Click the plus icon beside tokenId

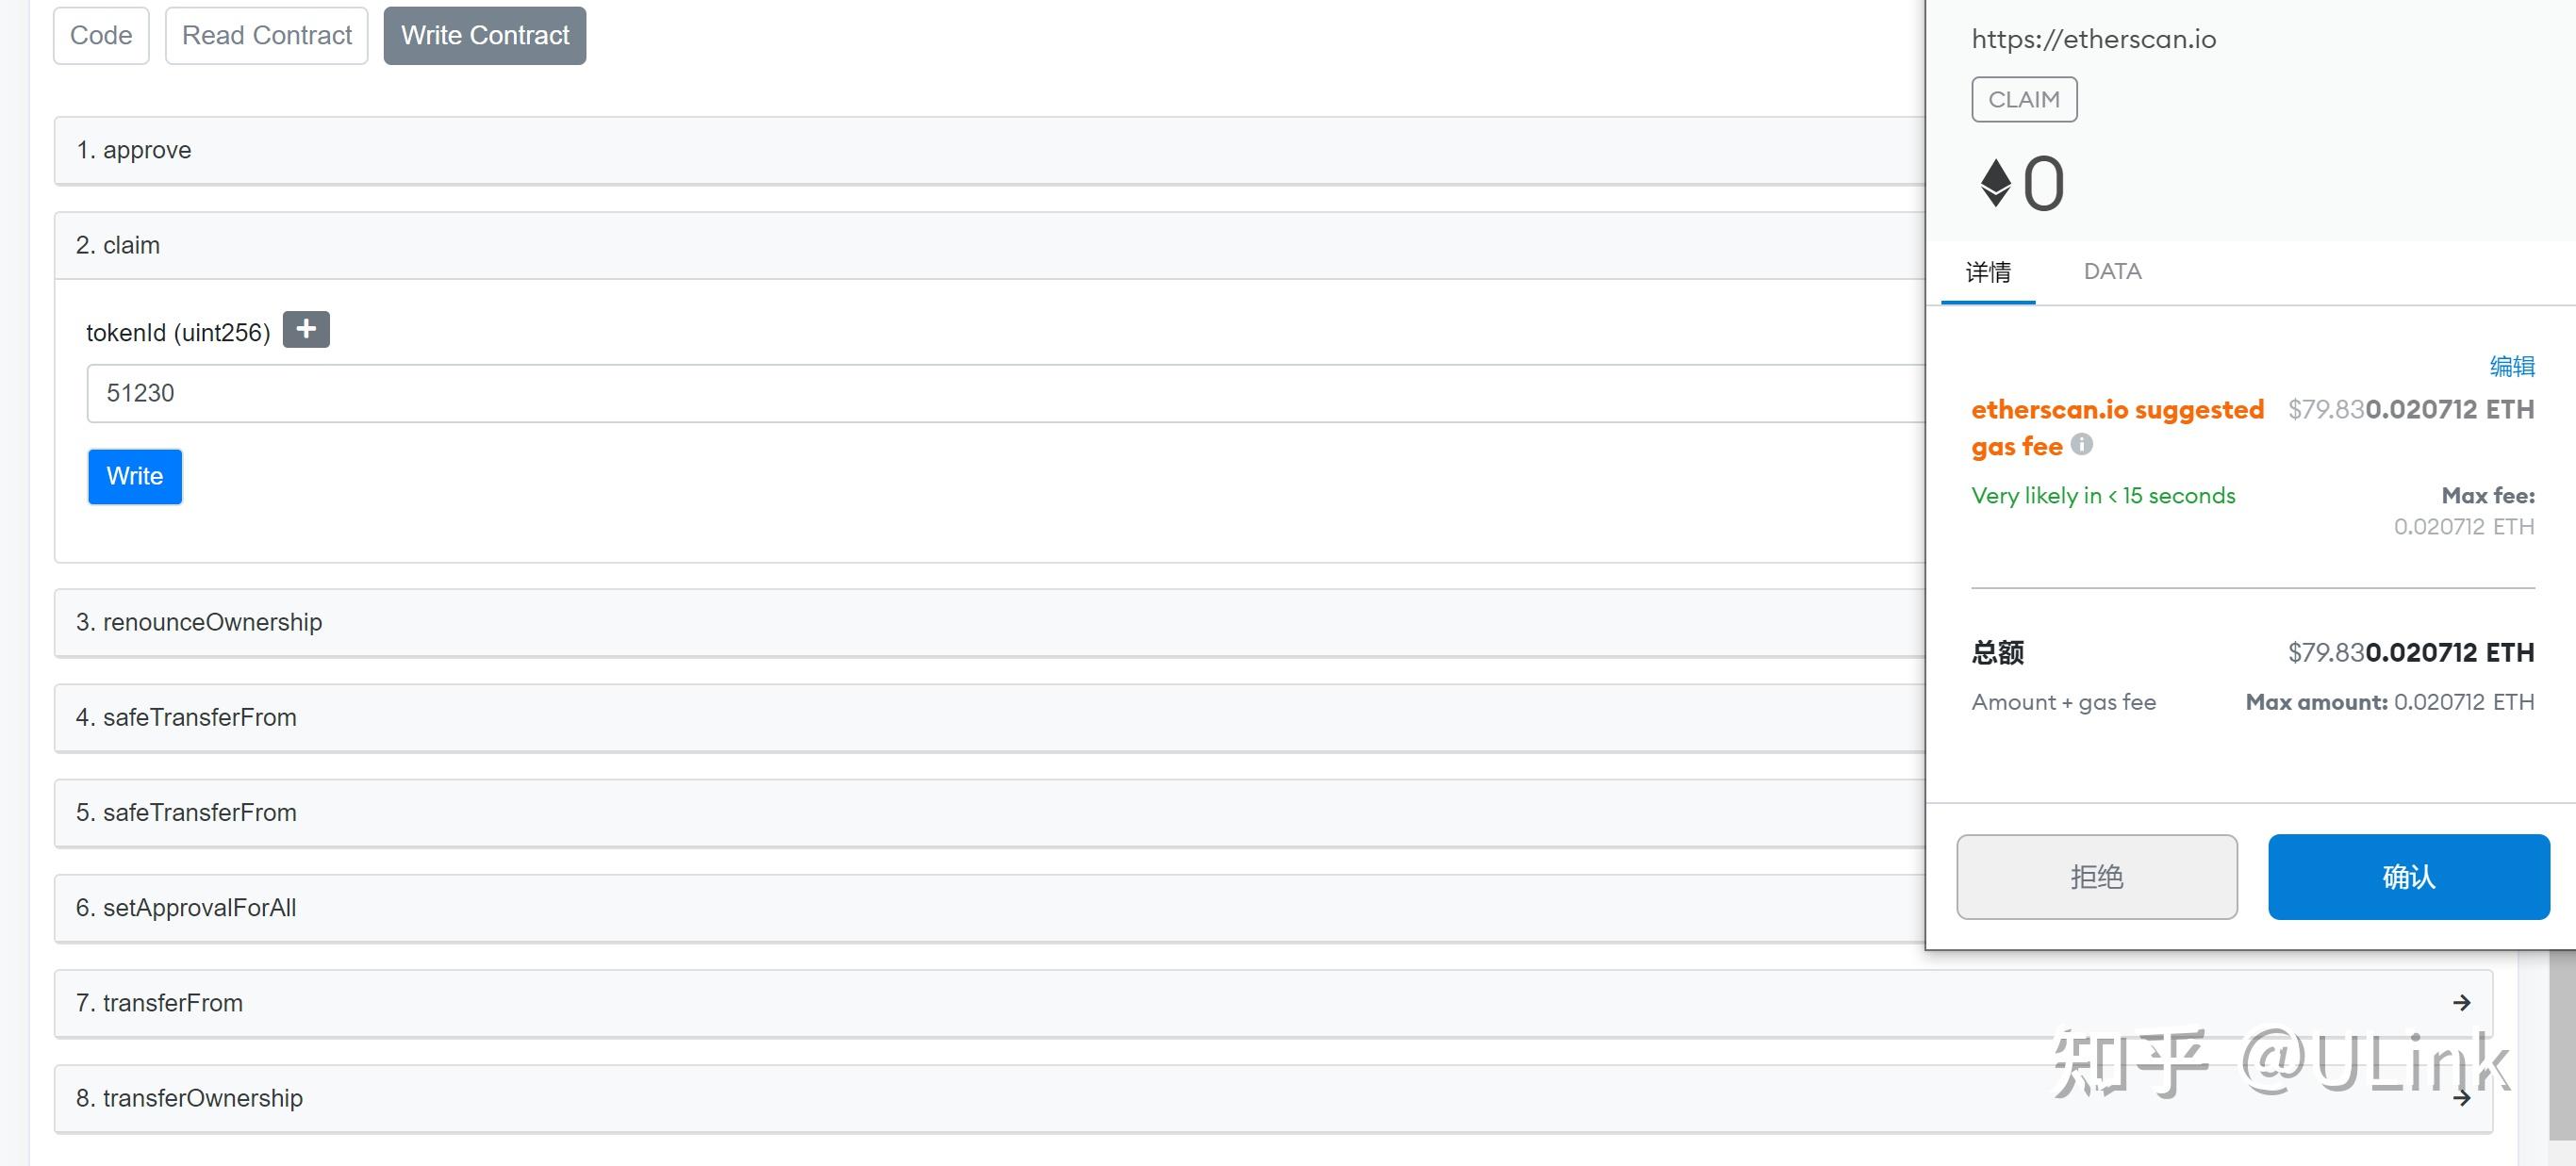pyautogui.click(x=306, y=329)
